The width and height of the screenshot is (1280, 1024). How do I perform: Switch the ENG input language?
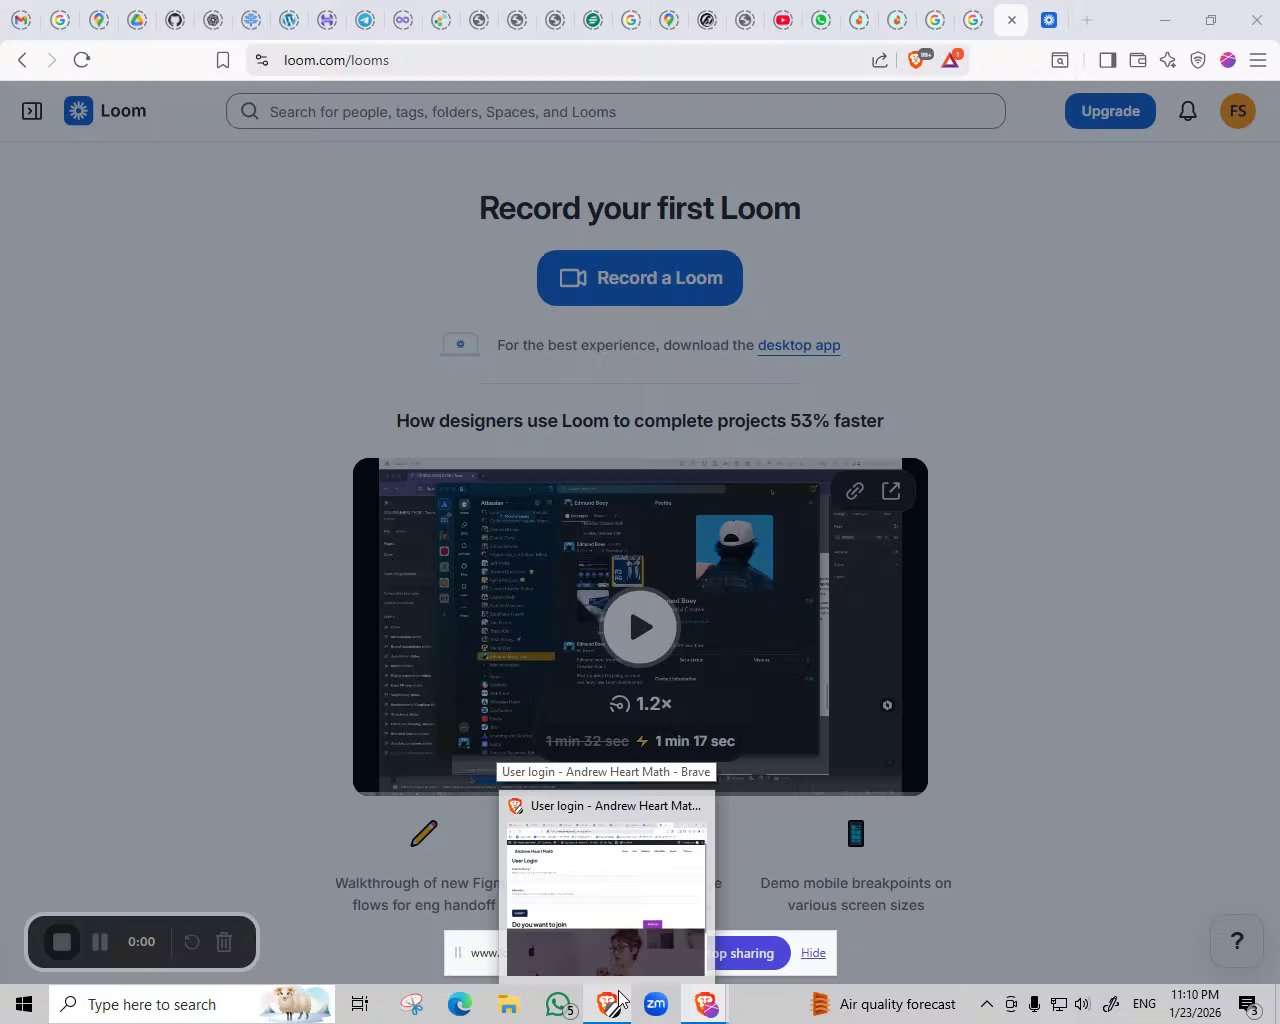(1144, 1004)
